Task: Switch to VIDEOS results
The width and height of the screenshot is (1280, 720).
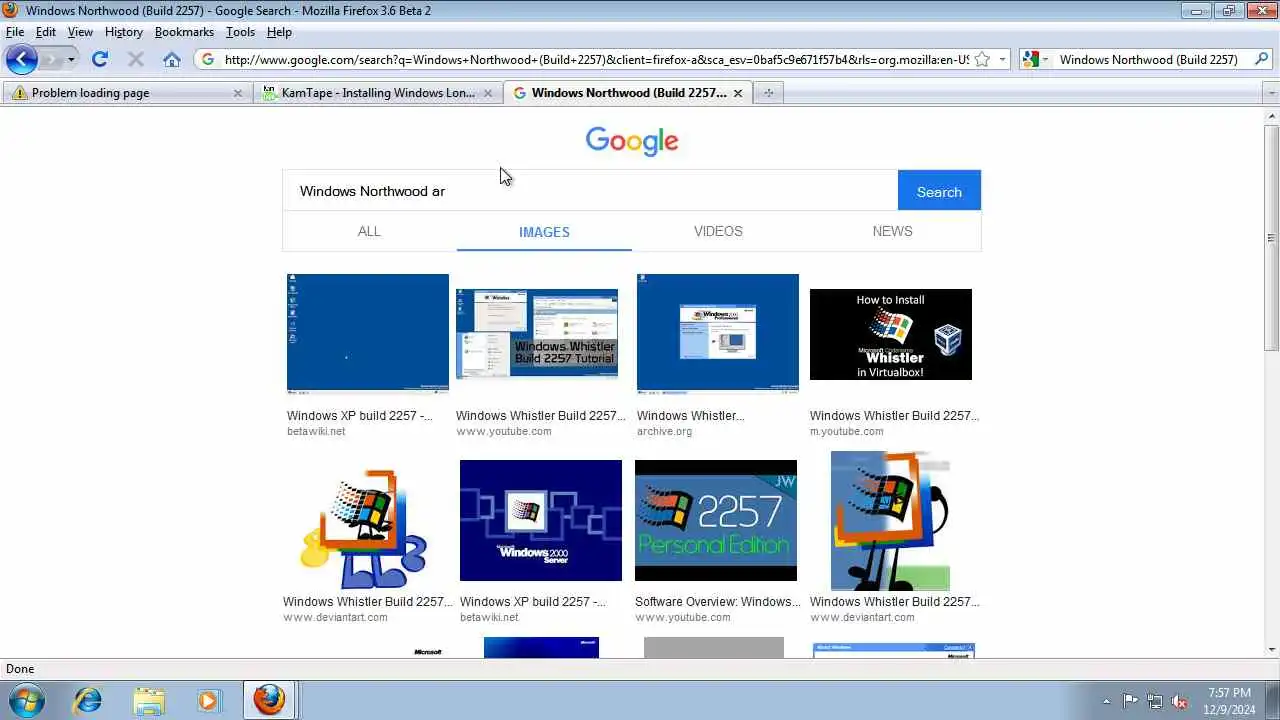Action: coord(718,231)
